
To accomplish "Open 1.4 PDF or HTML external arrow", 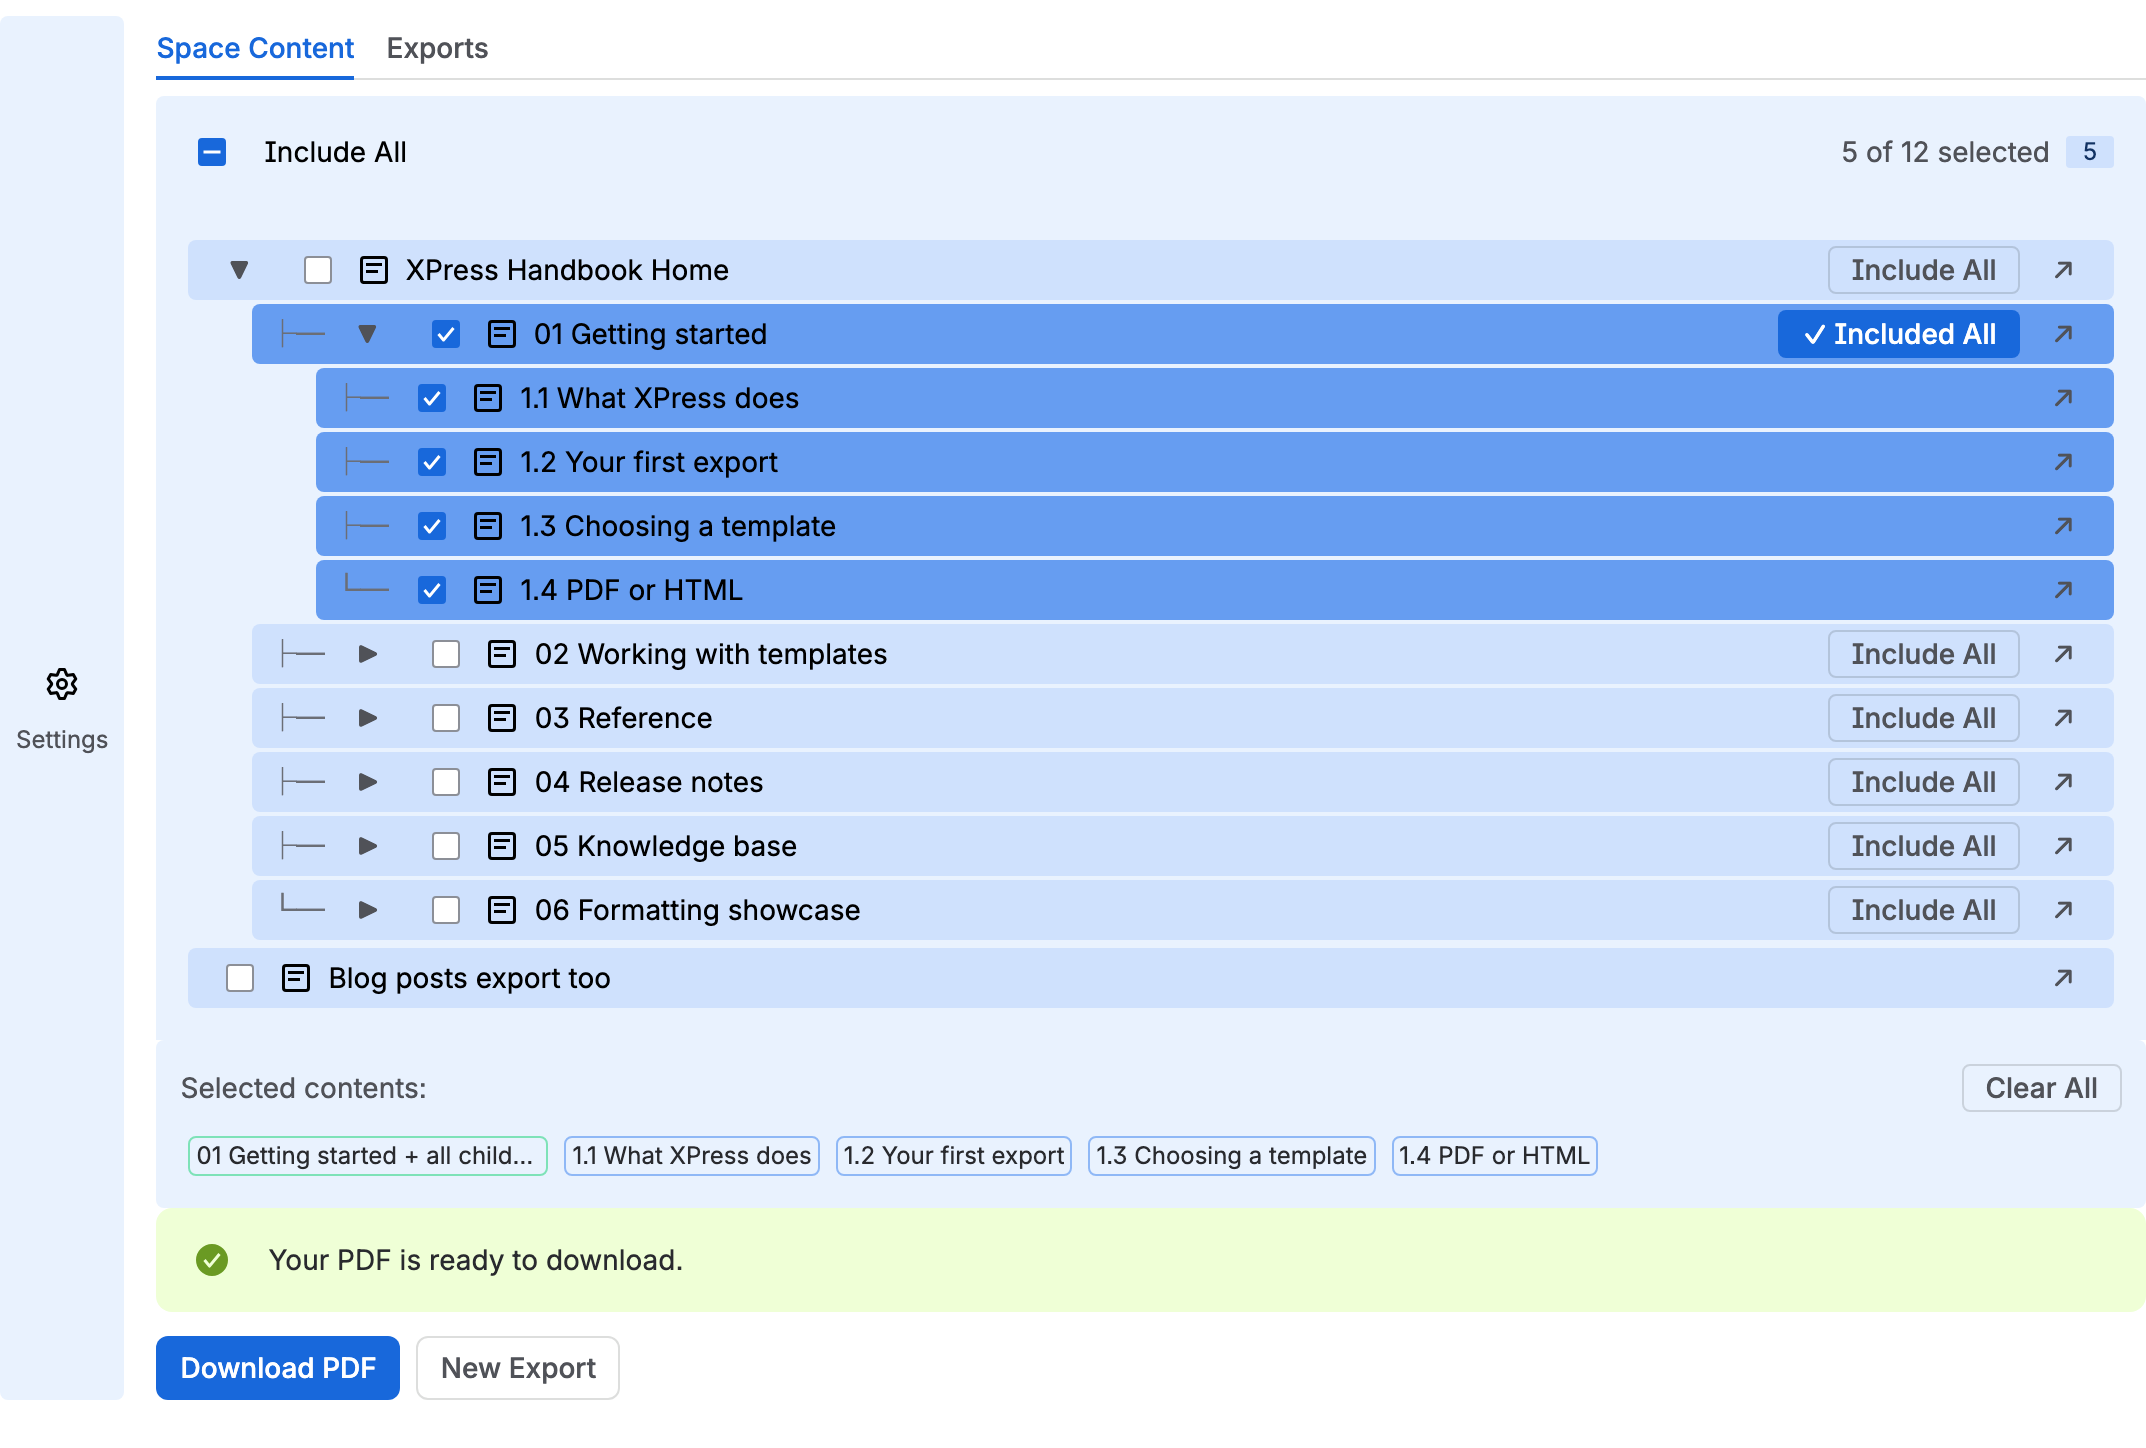I will click(x=2063, y=590).
